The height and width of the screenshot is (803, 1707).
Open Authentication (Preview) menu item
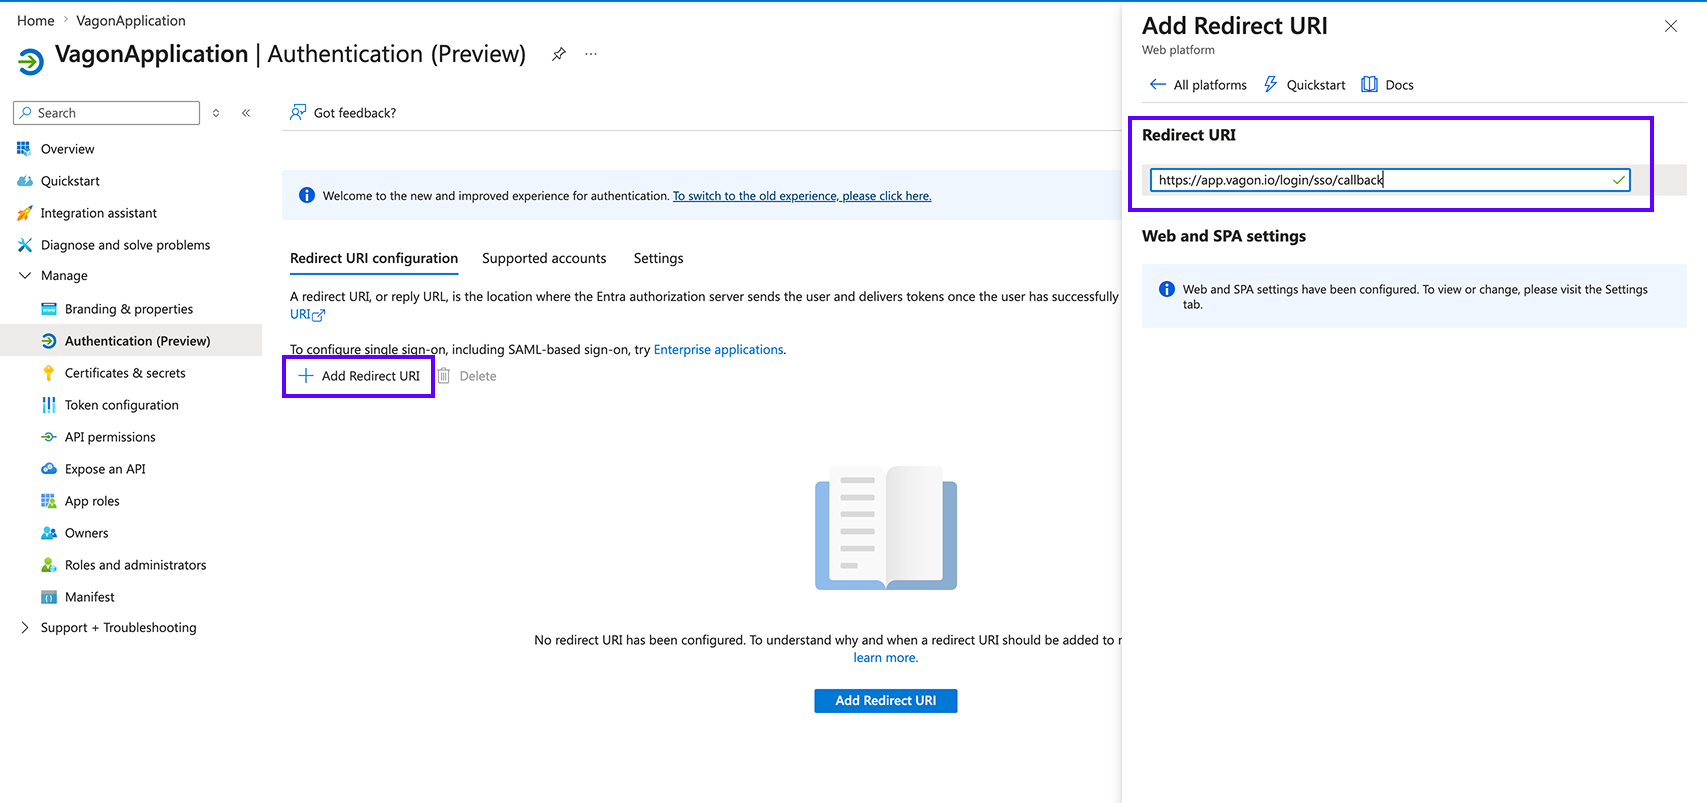[131, 341]
